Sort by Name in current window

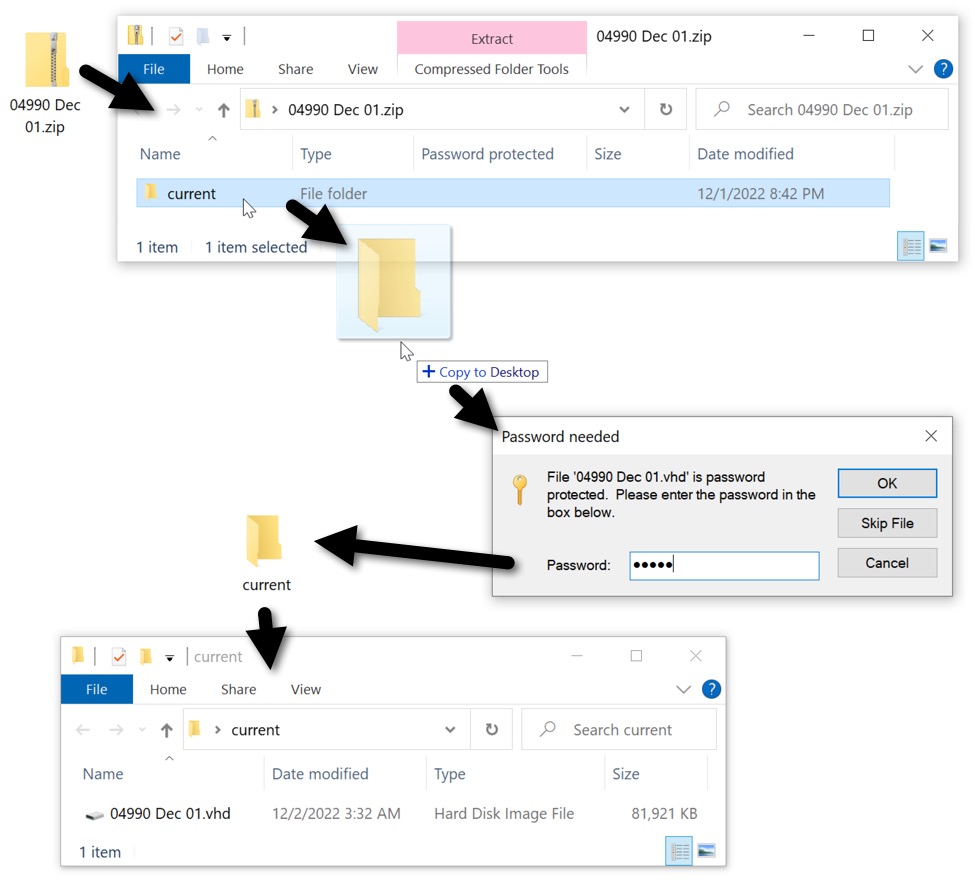[103, 774]
